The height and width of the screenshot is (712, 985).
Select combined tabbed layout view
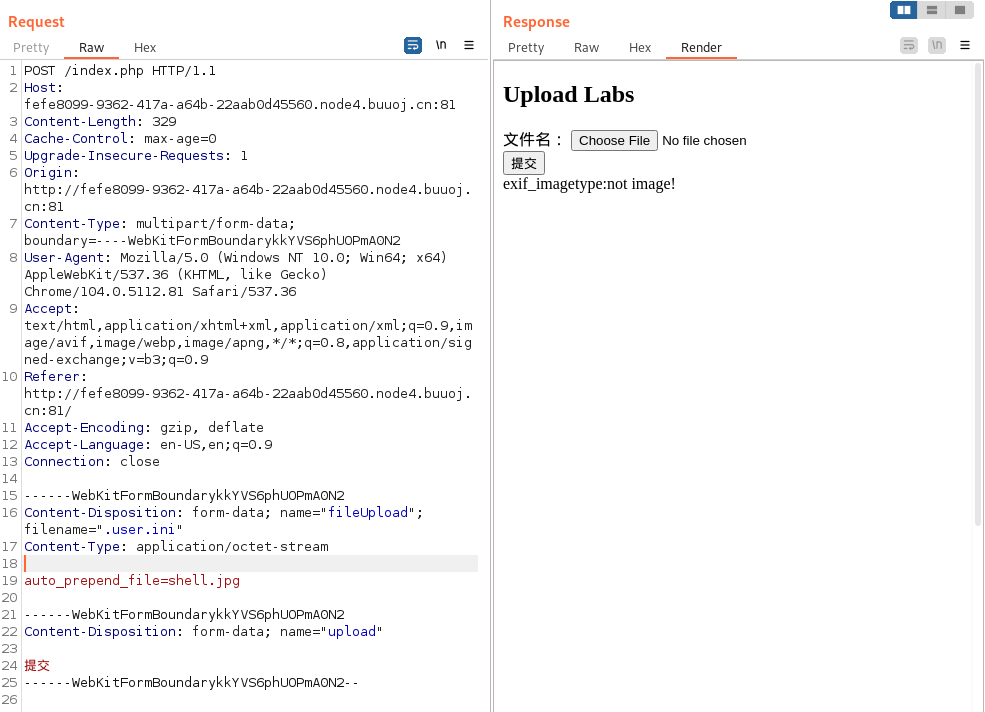tap(960, 10)
